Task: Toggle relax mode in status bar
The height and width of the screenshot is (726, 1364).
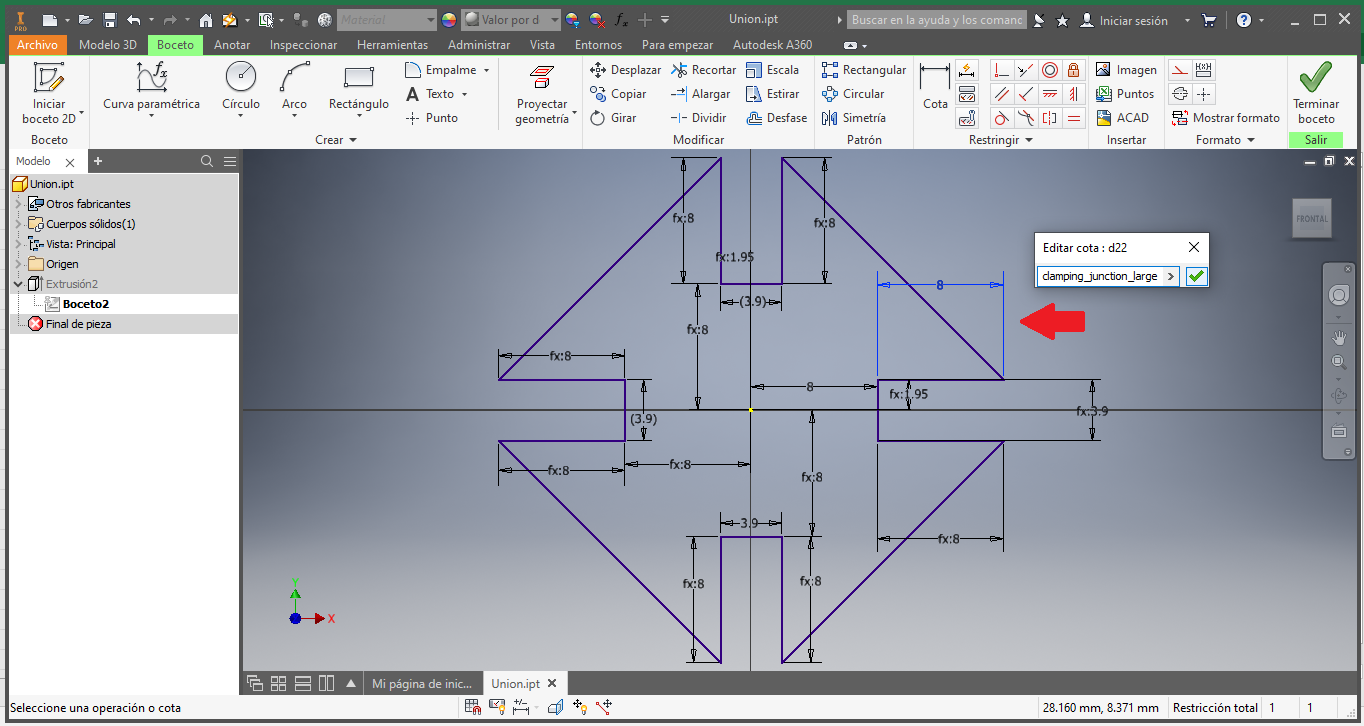Action: pyautogui.click(x=603, y=707)
